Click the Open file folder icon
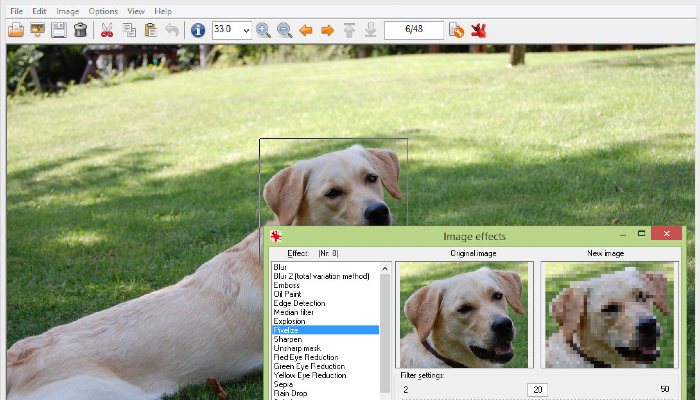 16,30
